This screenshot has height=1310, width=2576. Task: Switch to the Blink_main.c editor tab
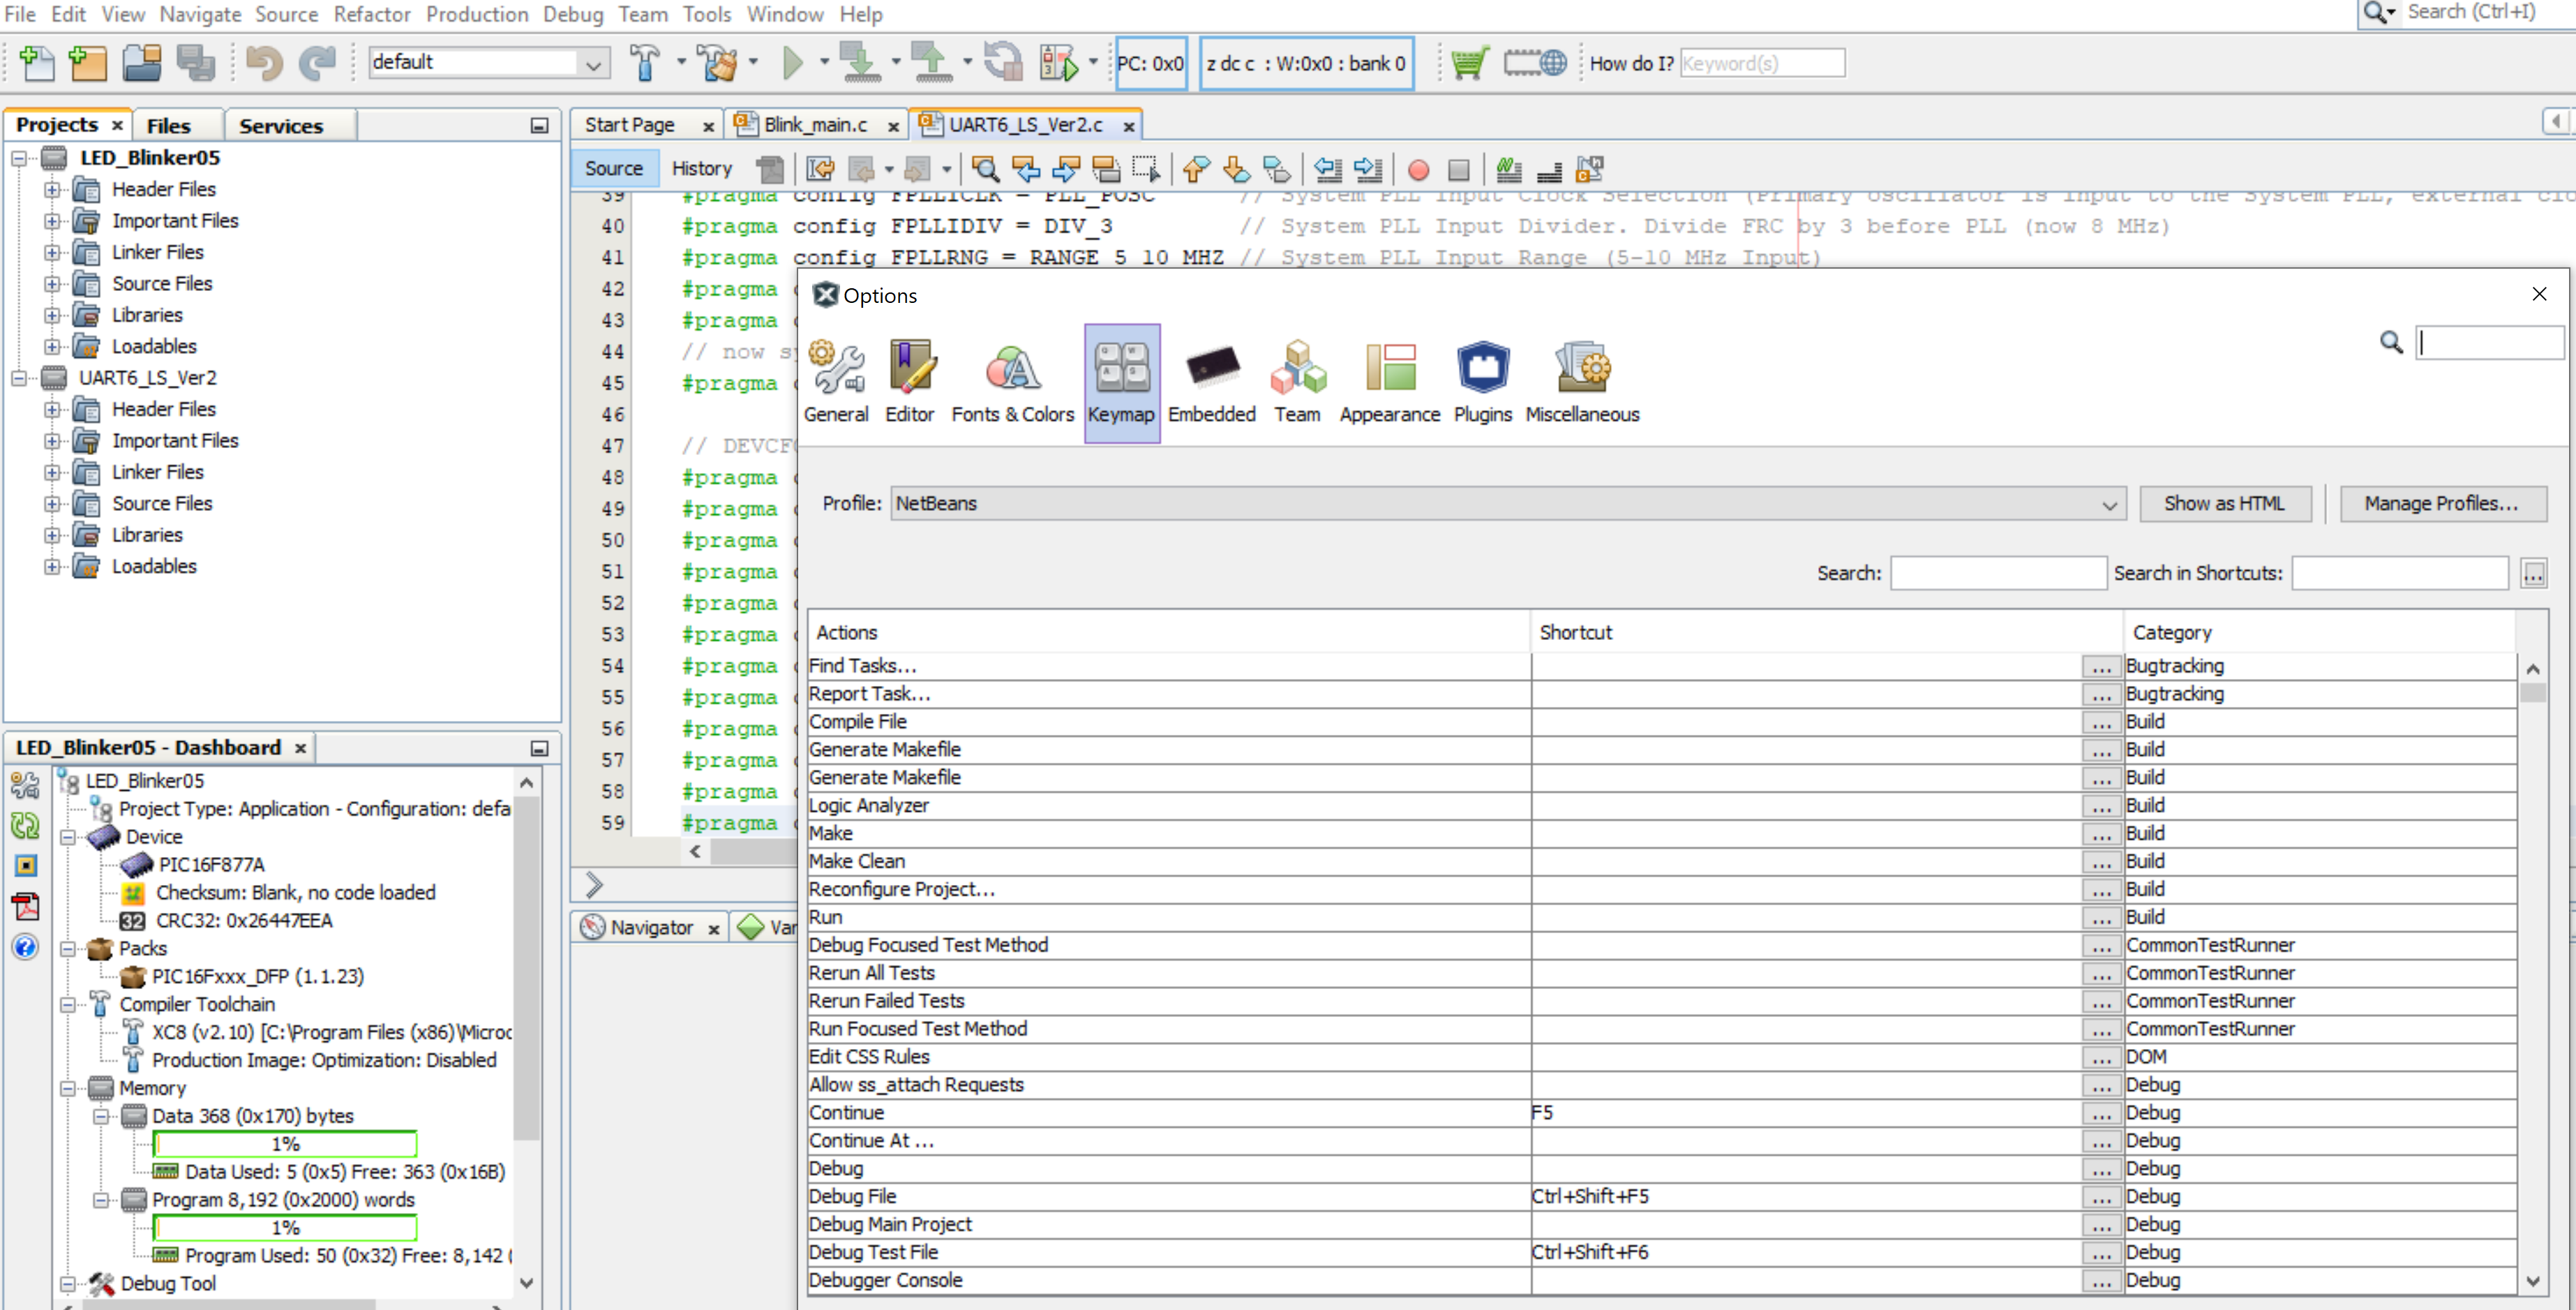[x=815, y=125]
